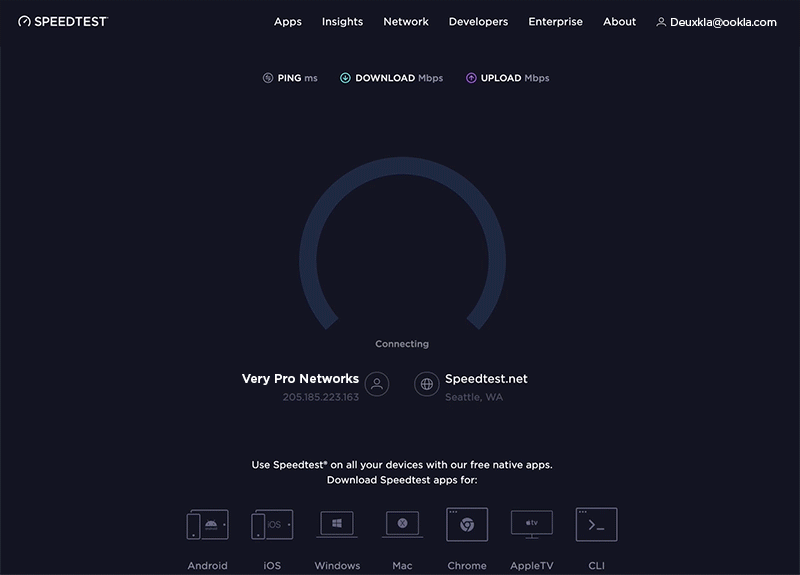Click the ping indicator icon
The height and width of the screenshot is (575, 800).
pos(268,78)
